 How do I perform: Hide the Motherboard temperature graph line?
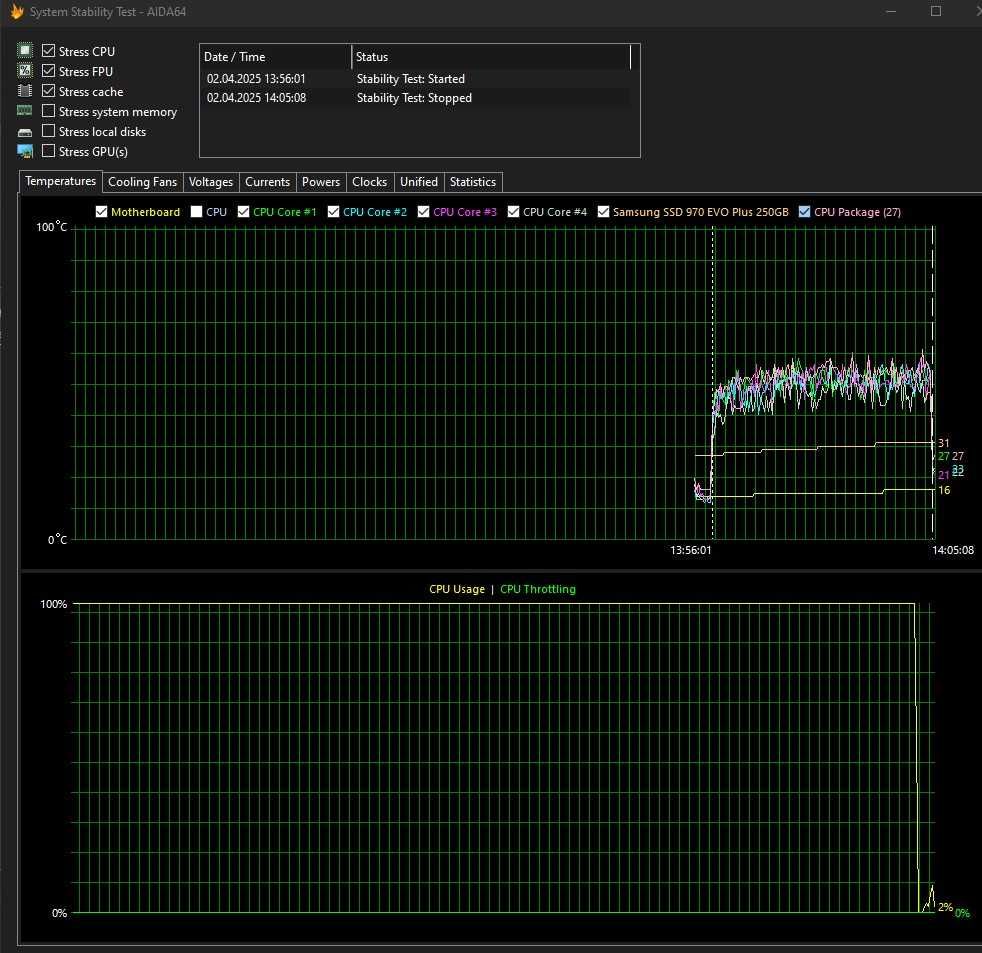[x=101, y=212]
